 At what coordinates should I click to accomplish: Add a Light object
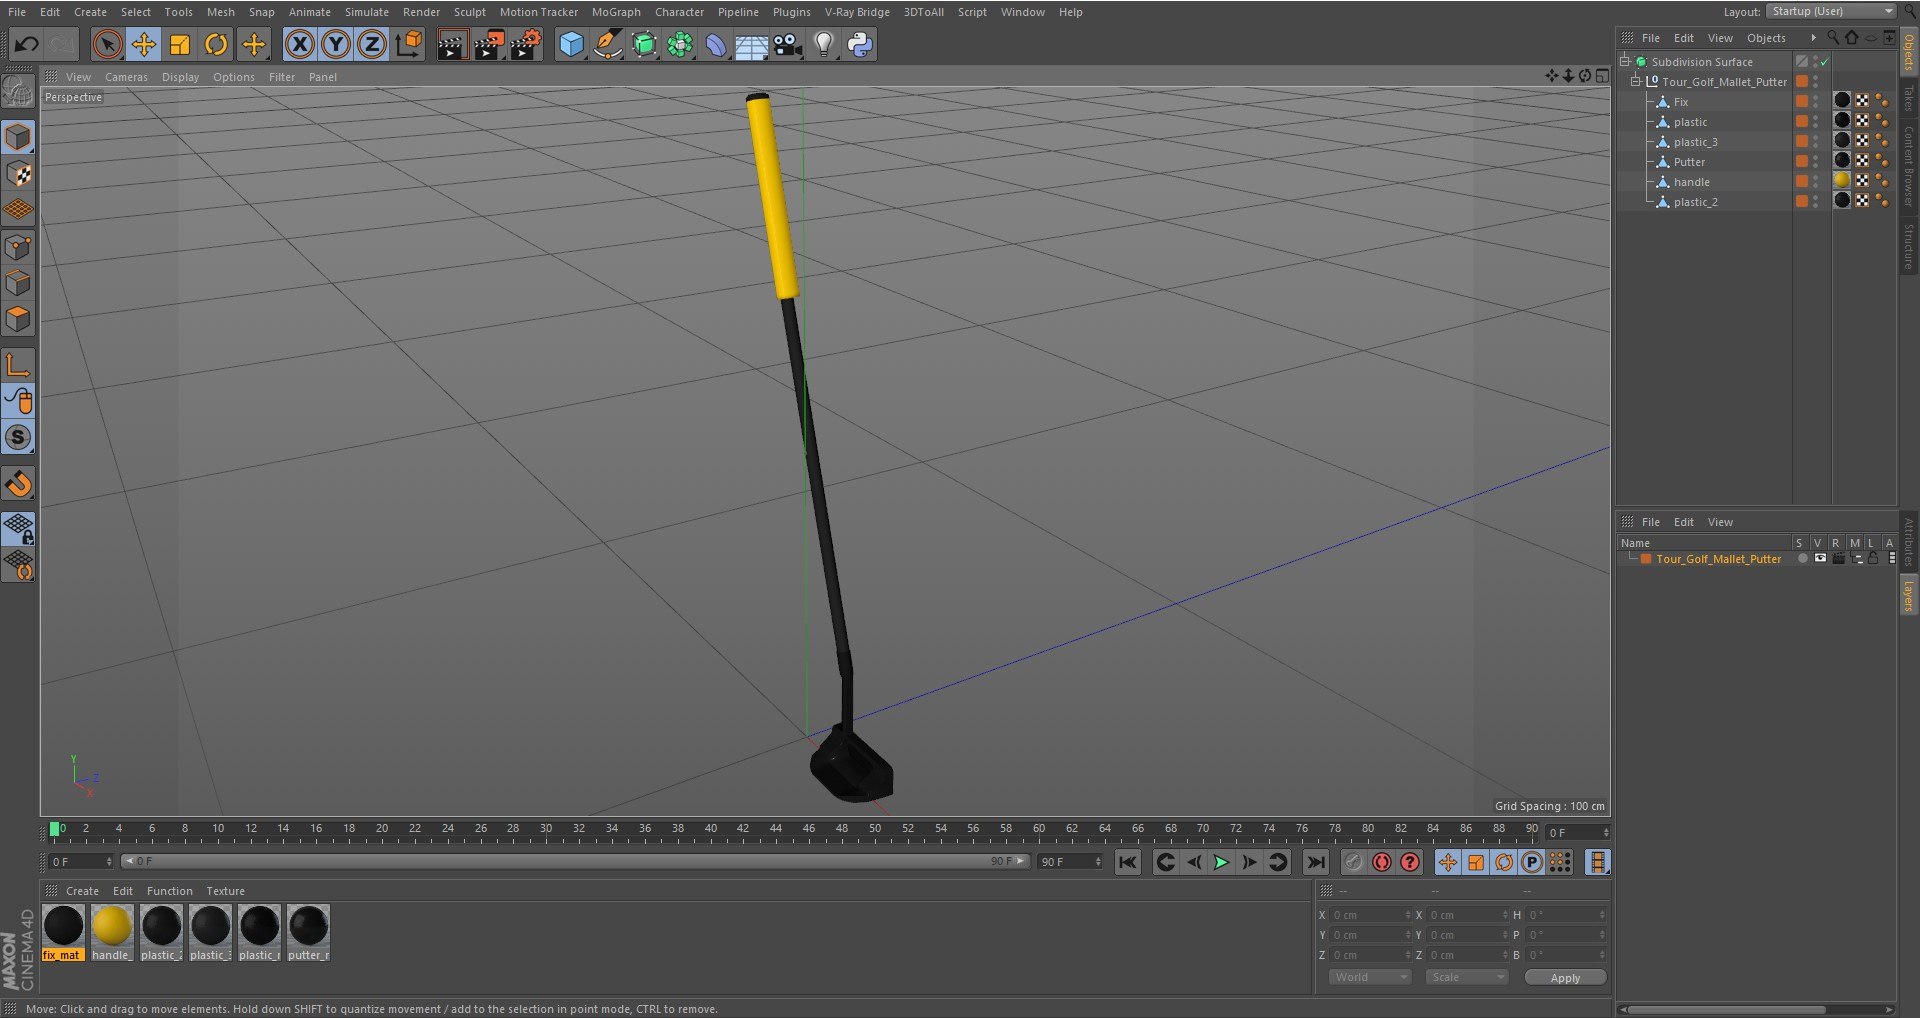(x=824, y=44)
